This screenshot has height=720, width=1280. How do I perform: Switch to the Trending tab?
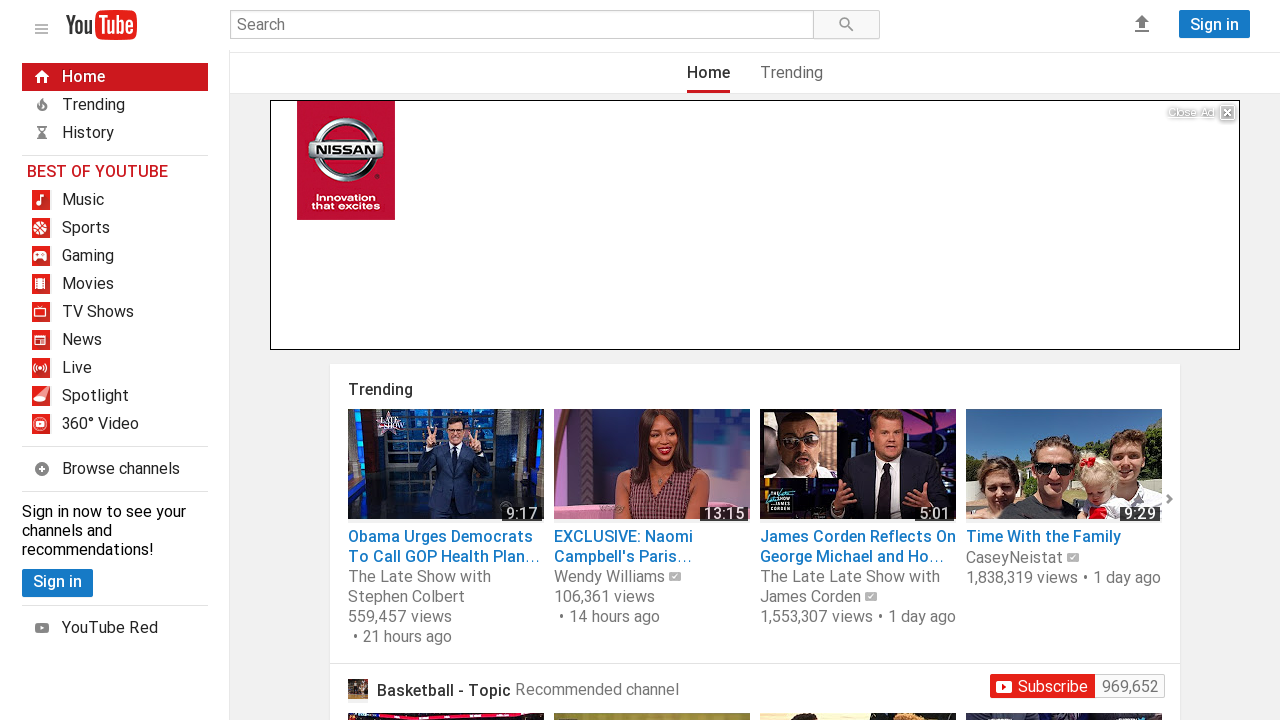tap(791, 73)
